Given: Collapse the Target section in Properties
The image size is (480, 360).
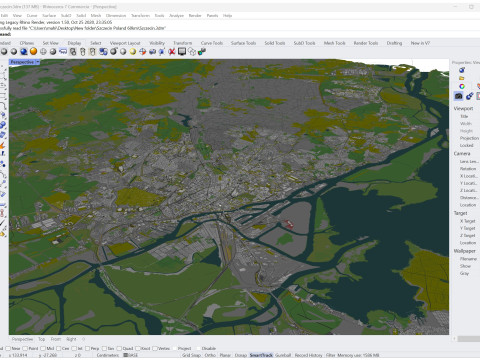Looking at the screenshot, I should pos(461,213).
